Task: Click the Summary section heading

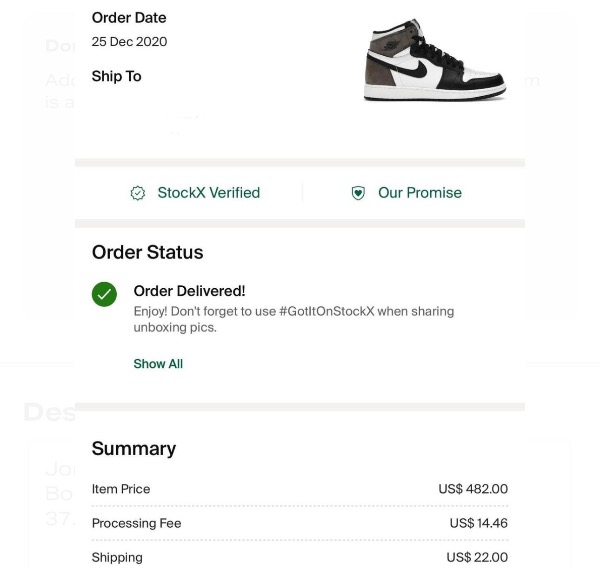Action: 134,449
